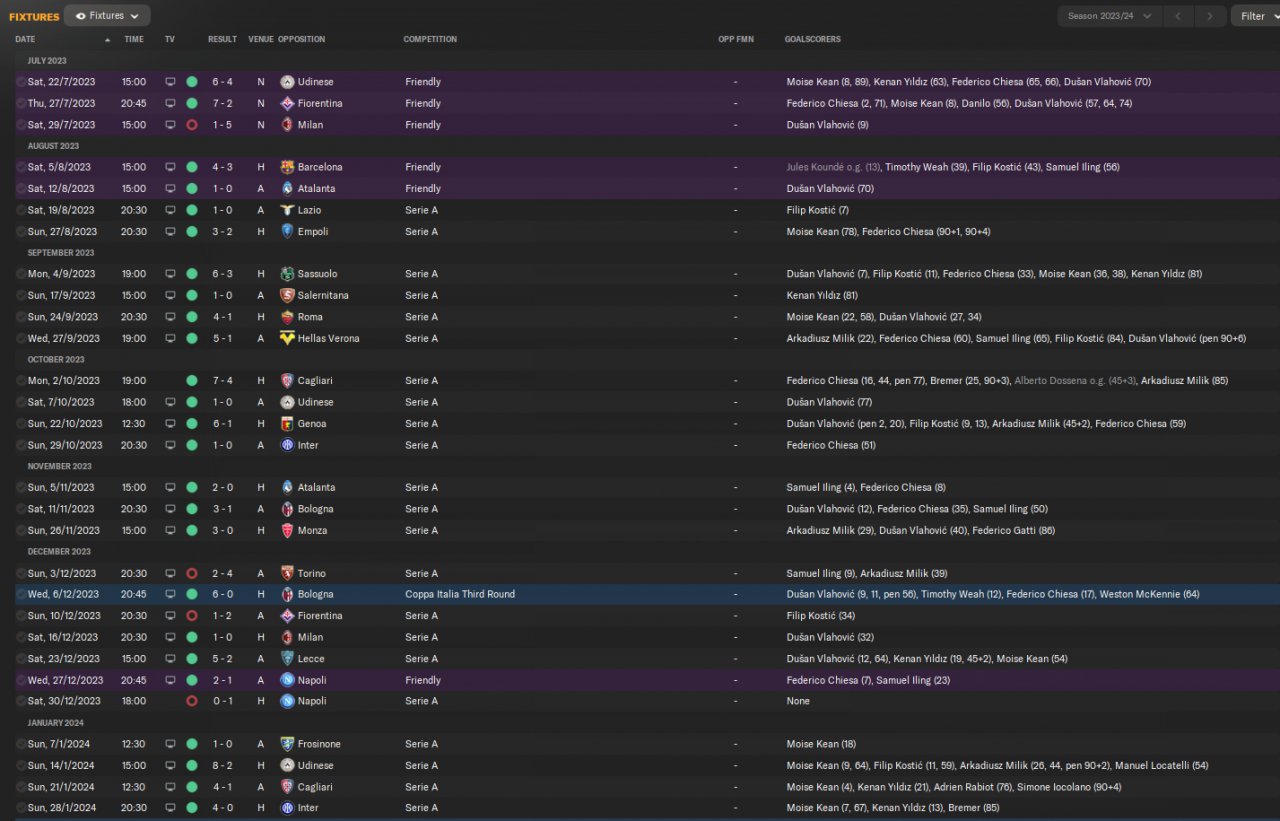Click the Lazio crest icon
This screenshot has width=1280, height=821.
coord(287,210)
